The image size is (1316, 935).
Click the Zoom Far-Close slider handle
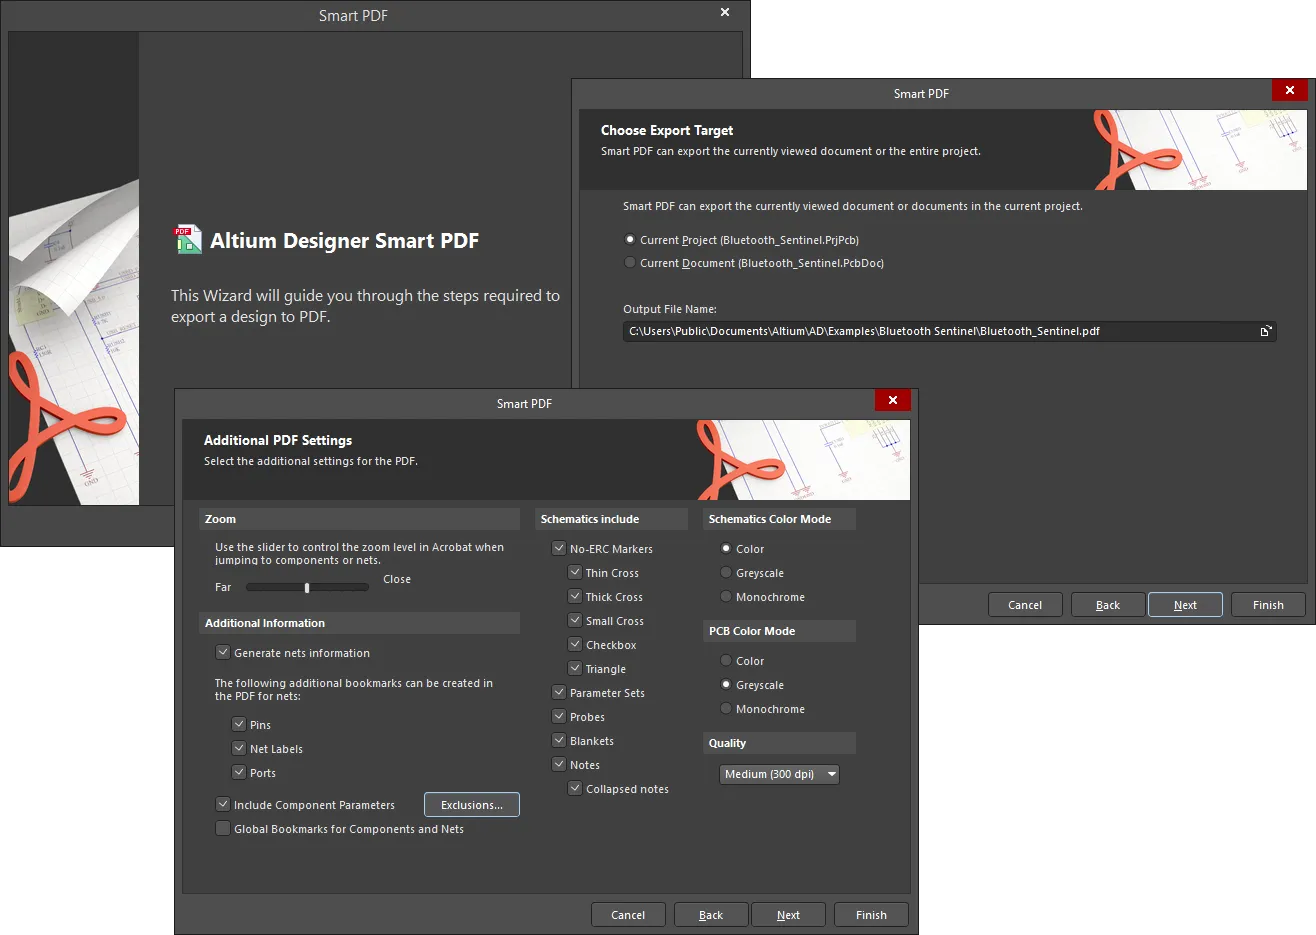pos(307,588)
